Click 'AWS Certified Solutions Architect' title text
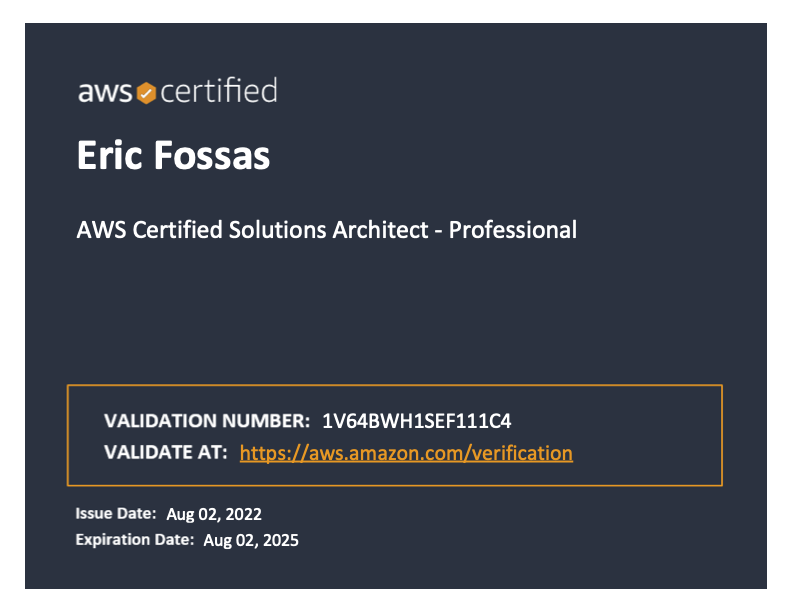Screen dimensions: 792x612 [x=252, y=230]
